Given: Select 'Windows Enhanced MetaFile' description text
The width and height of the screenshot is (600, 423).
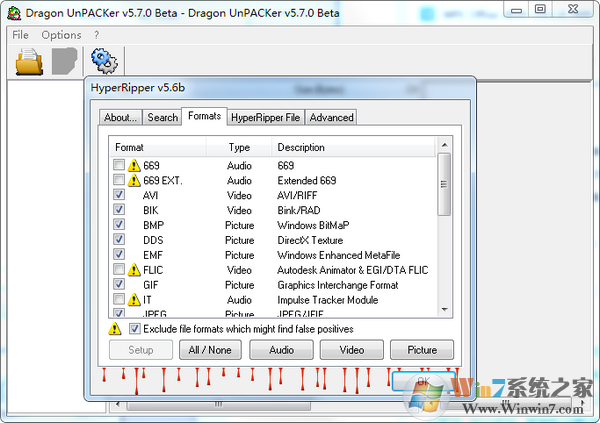Looking at the screenshot, I should click(x=339, y=255).
